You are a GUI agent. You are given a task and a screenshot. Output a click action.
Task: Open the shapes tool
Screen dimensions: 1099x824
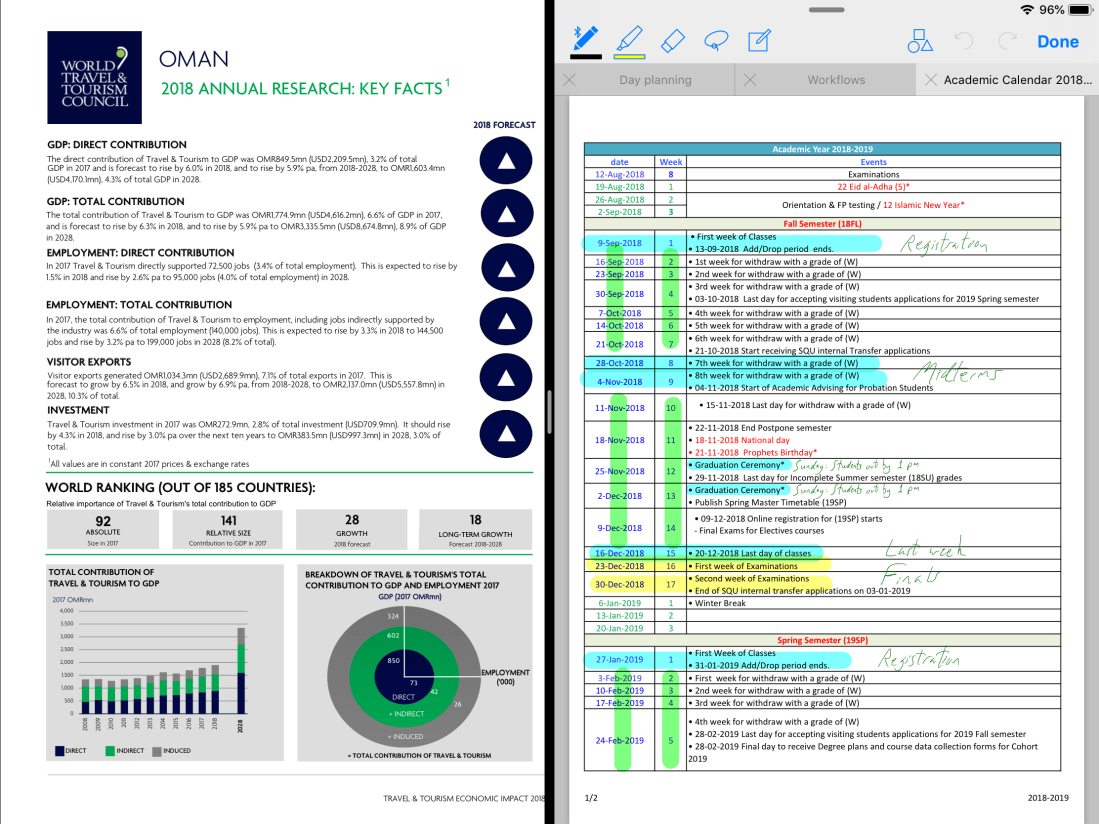tap(920, 41)
